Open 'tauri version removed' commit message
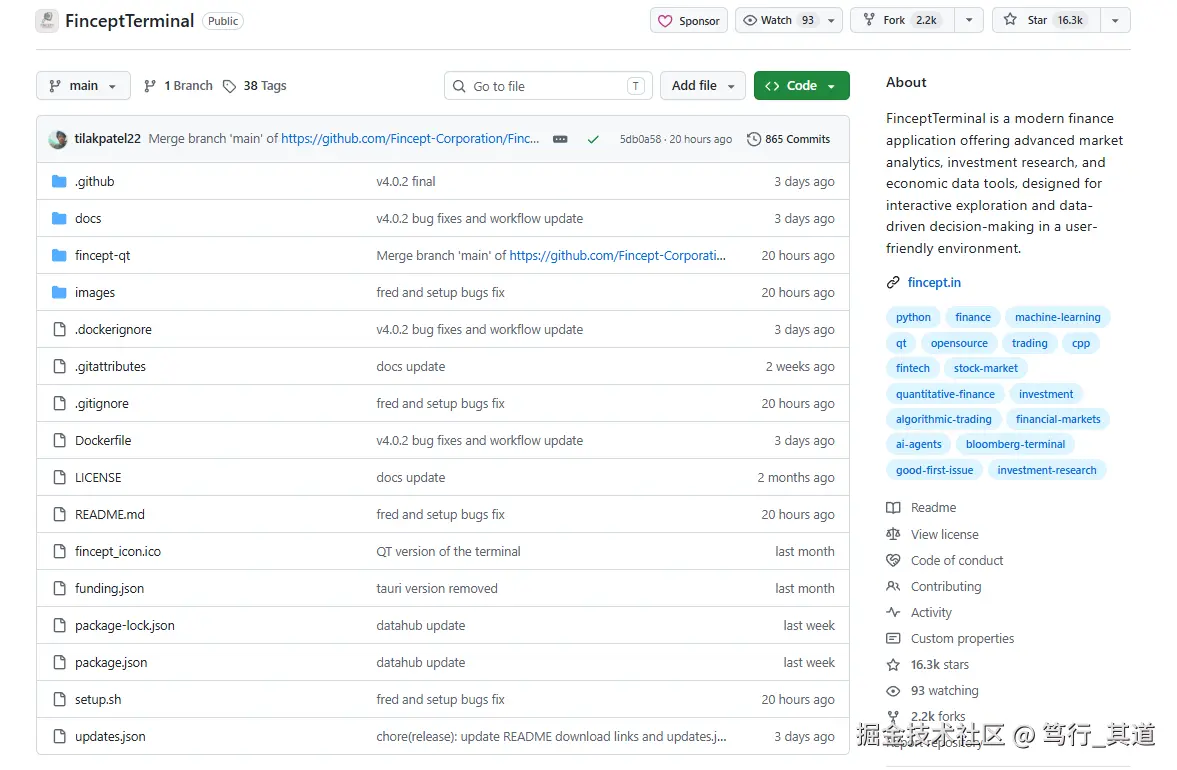The height and width of the screenshot is (770, 1177). (x=437, y=588)
